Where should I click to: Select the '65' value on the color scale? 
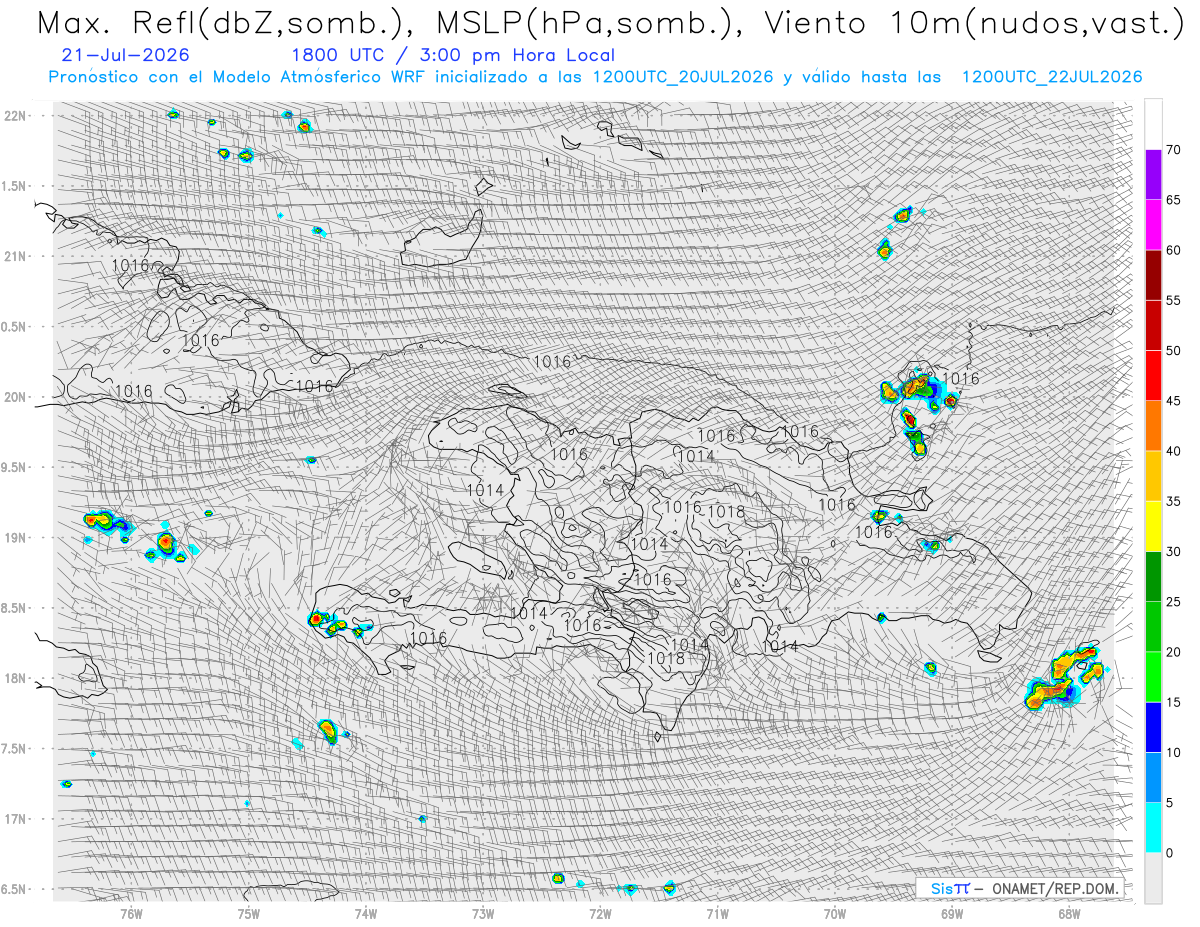coord(1173,200)
